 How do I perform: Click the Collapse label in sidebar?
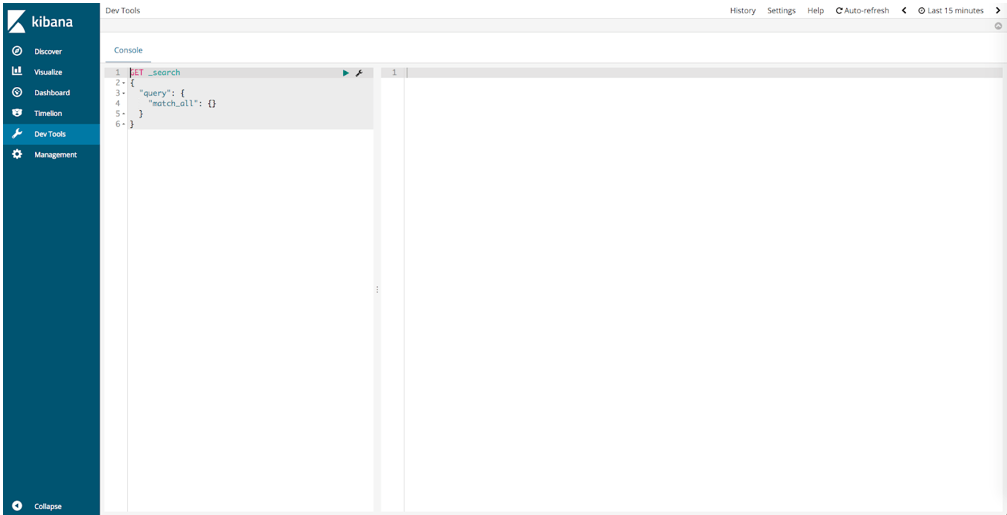click(x=48, y=507)
